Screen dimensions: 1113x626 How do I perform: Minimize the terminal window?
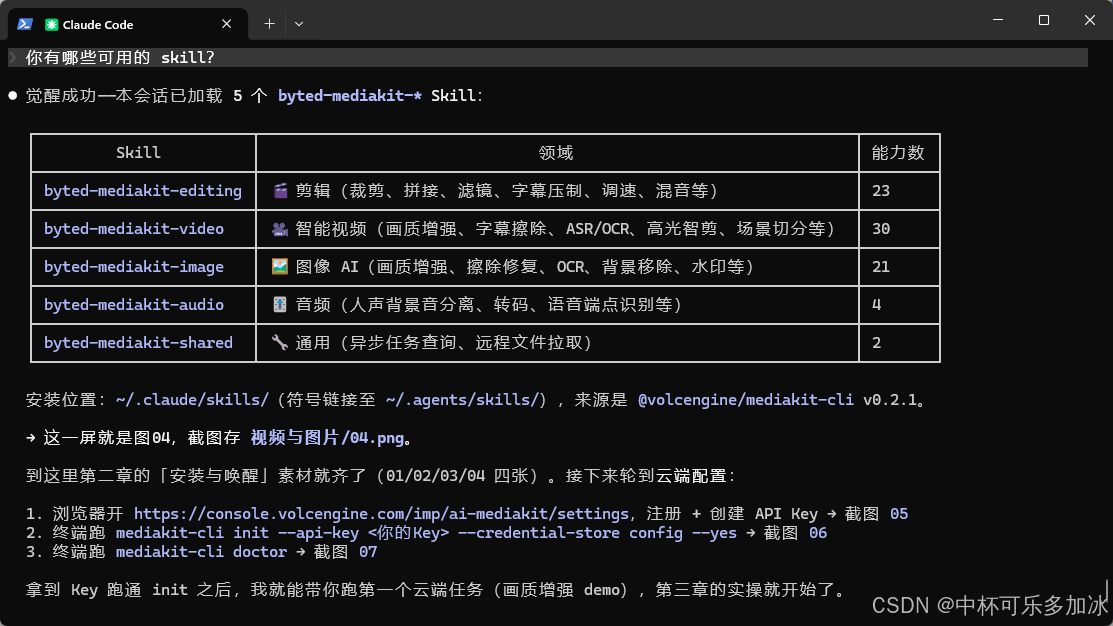[x=998, y=20]
